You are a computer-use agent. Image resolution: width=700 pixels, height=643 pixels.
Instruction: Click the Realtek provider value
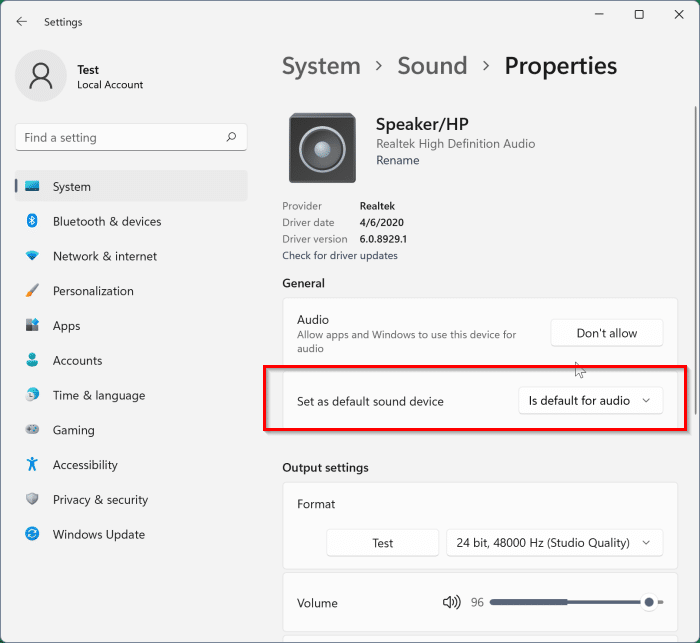tap(377, 206)
